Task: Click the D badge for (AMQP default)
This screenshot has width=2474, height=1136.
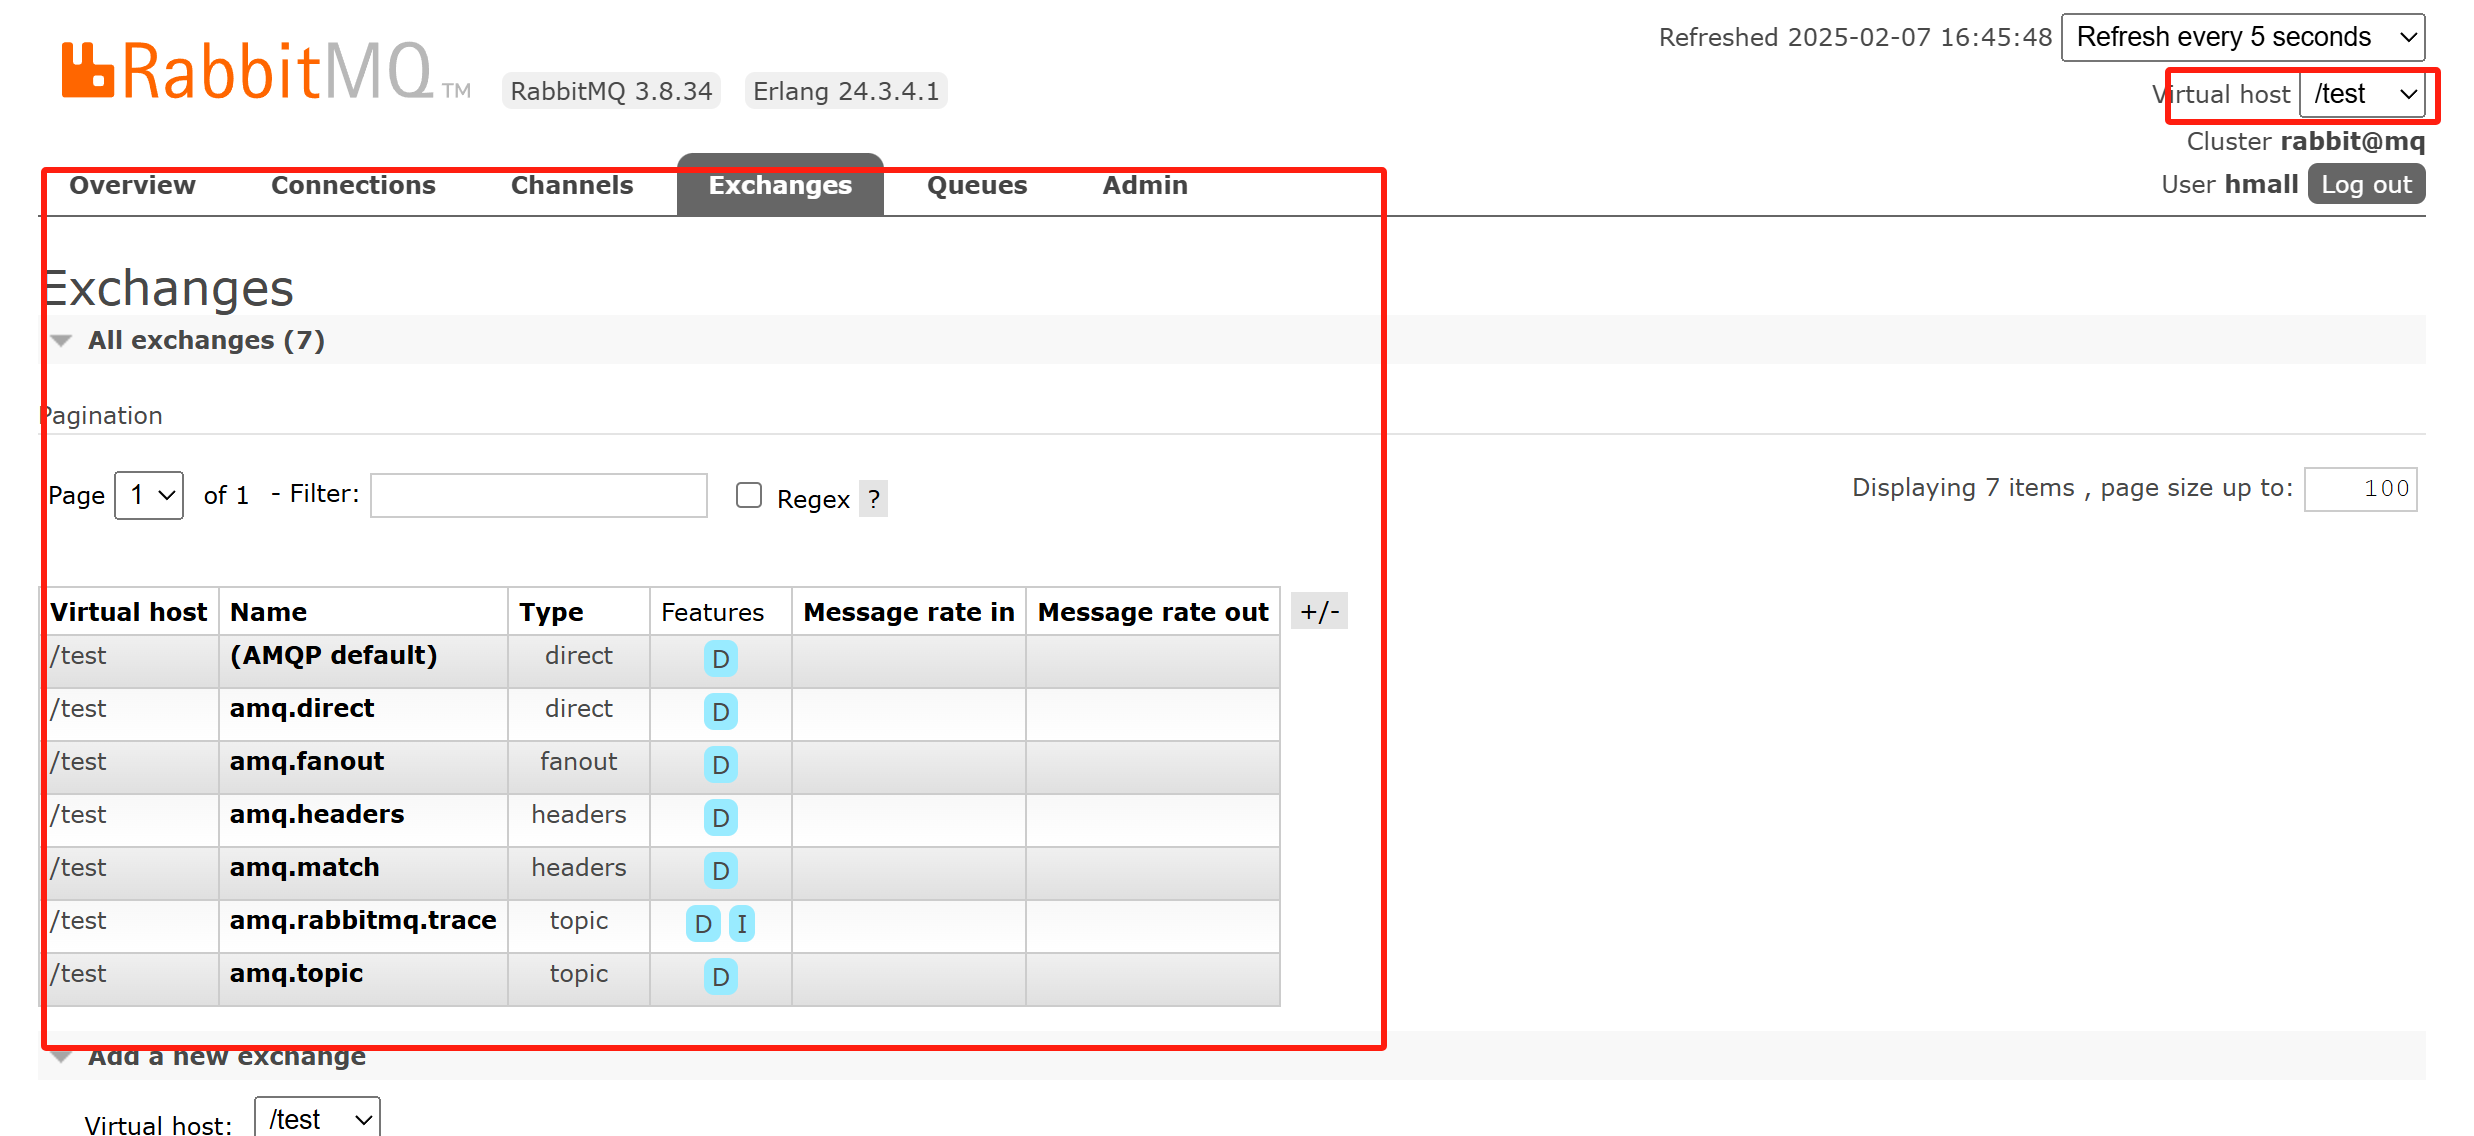Action: pos(720,659)
